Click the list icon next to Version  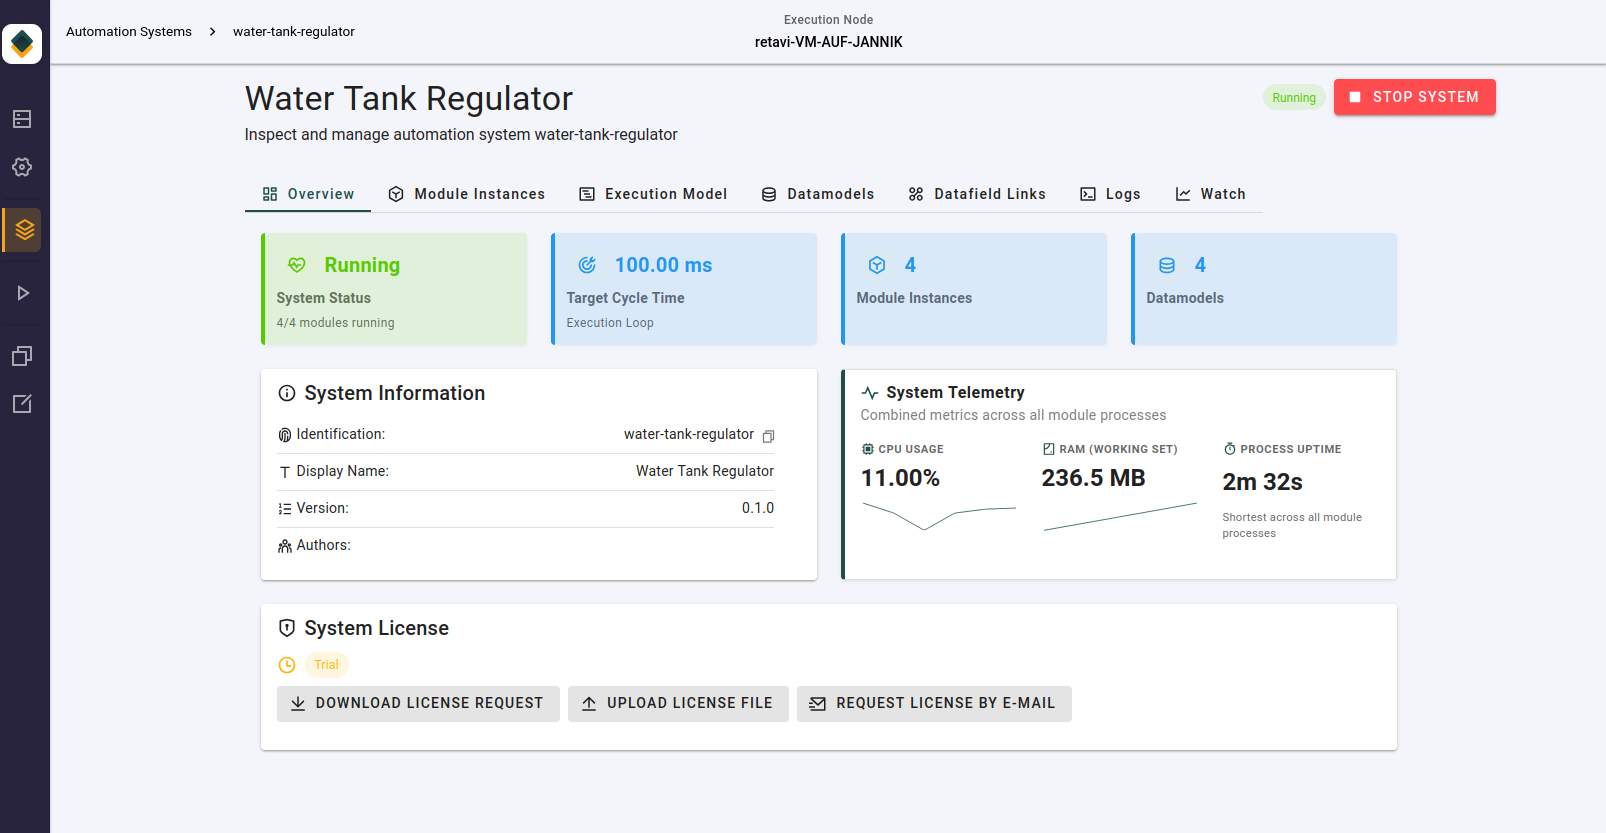[x=285, y=509]
